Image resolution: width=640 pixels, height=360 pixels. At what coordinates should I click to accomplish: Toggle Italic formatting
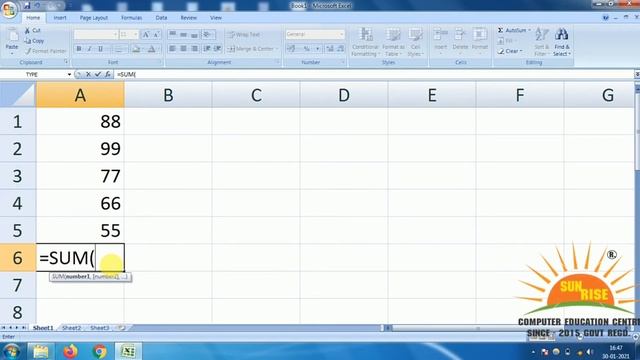89,49
